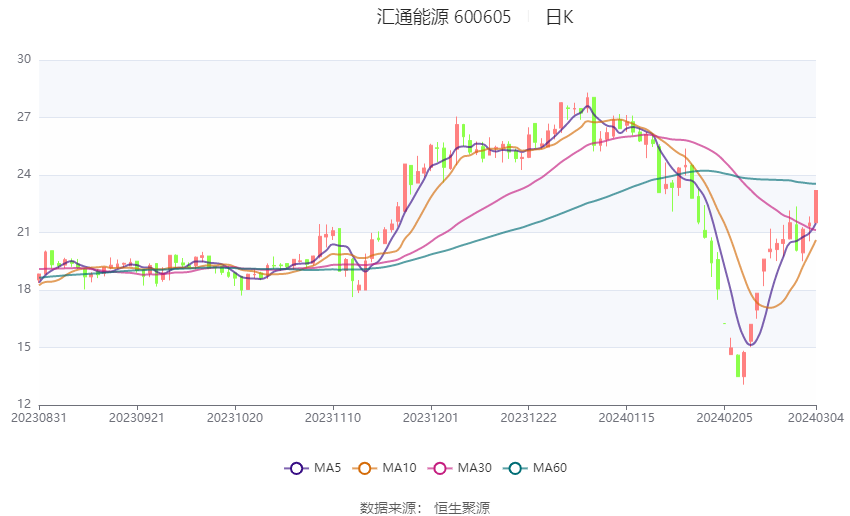850x516 pixels.
Task: Click the 20231222 date axis label
Action: pyautogui.click(x=529, y=418)
